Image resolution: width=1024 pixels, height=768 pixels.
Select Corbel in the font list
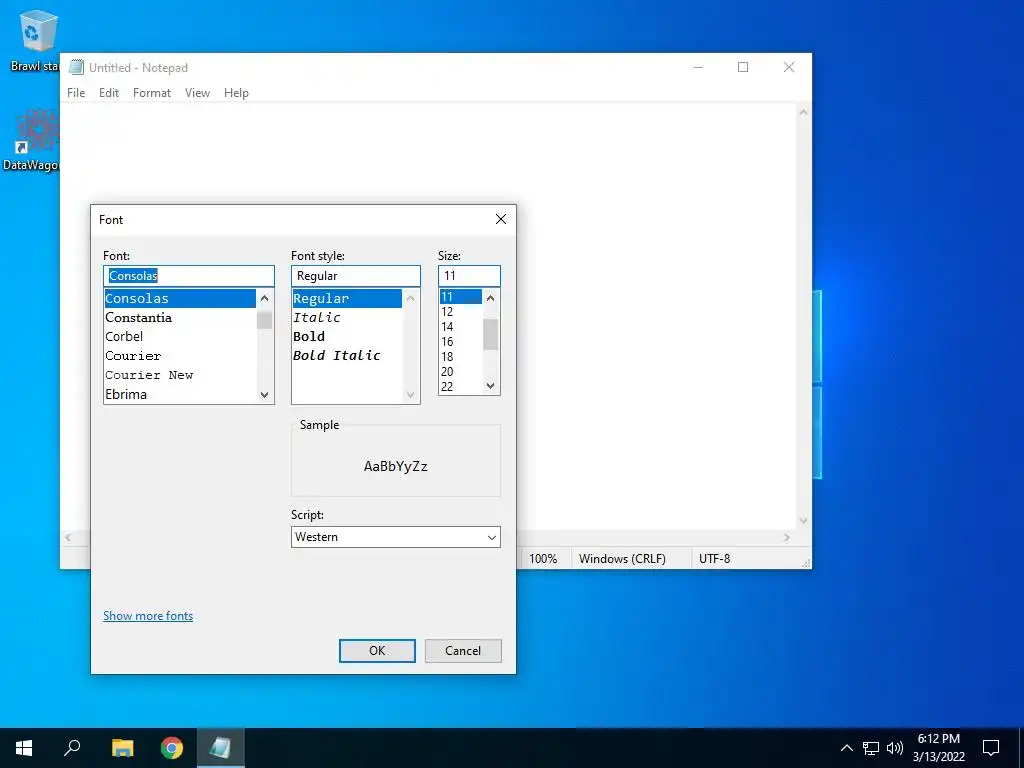tap(180, 336)
